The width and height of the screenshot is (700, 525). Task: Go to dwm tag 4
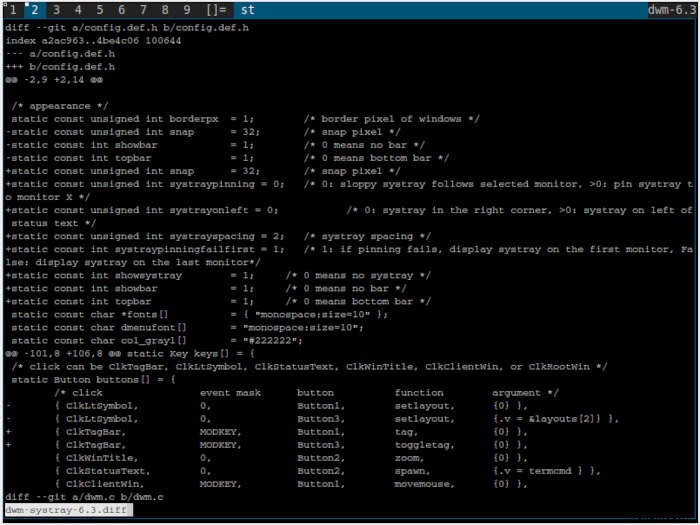(78, 9)
